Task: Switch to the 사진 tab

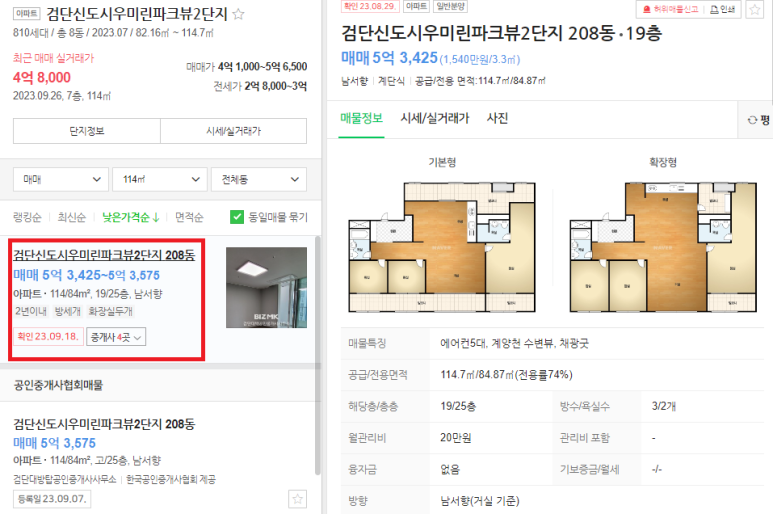Action: pyautogui.click(x=497, y=118)
